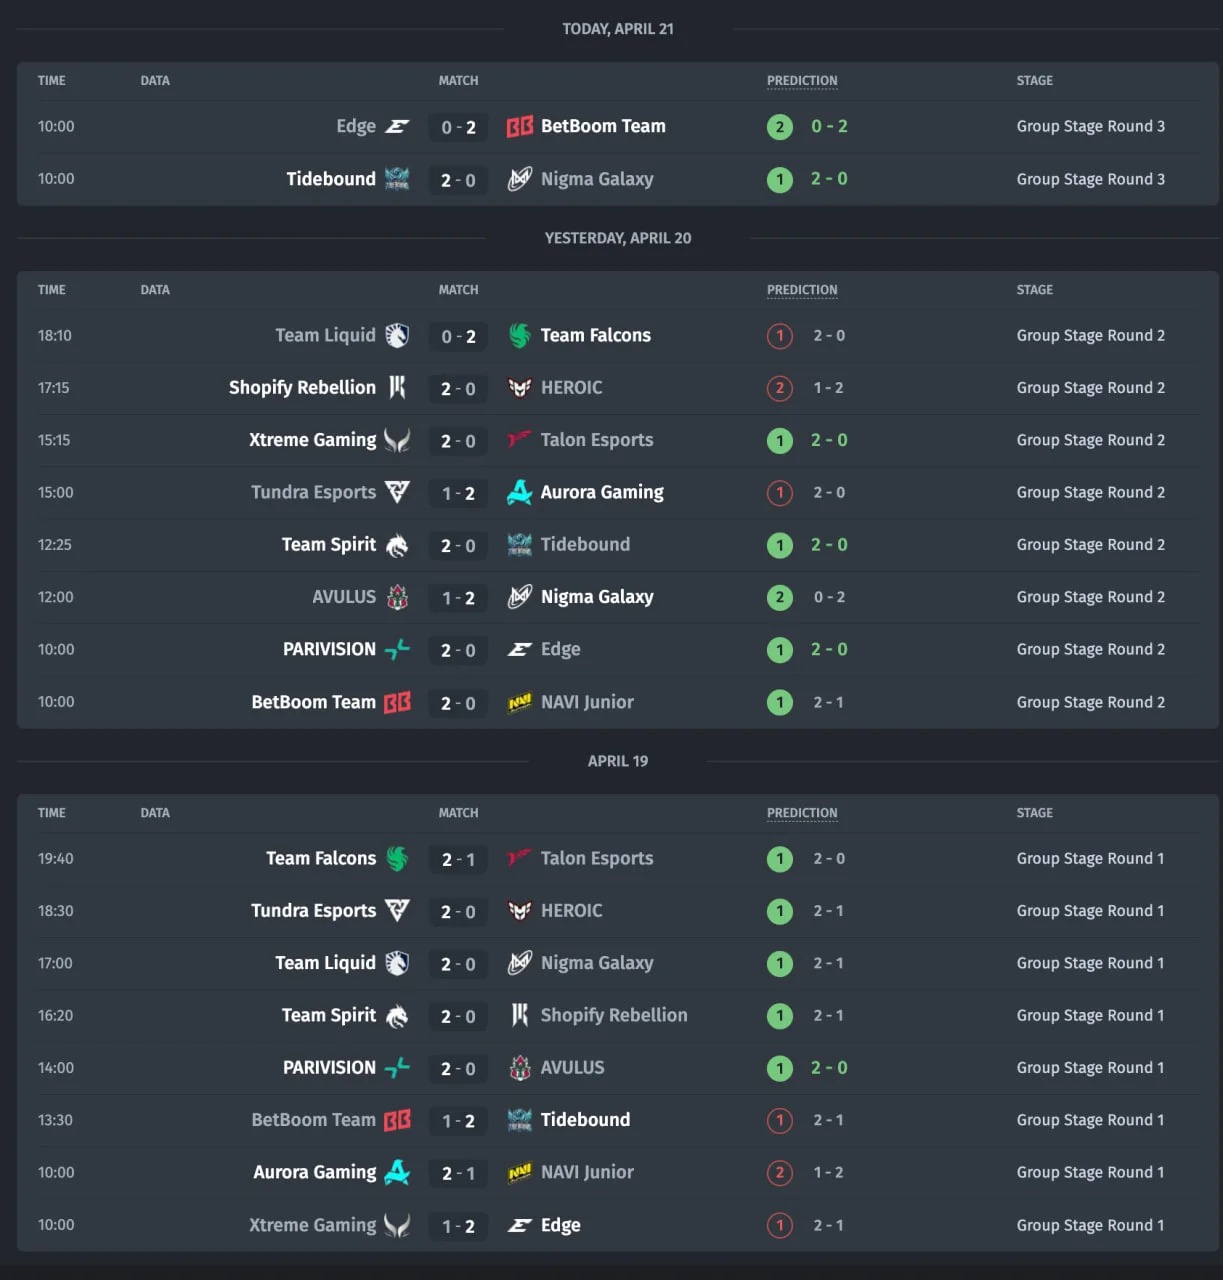Click Team Spirit logo in the 12:25 match
Viewport: 1223px width, 1280px height.
point(397,545)
